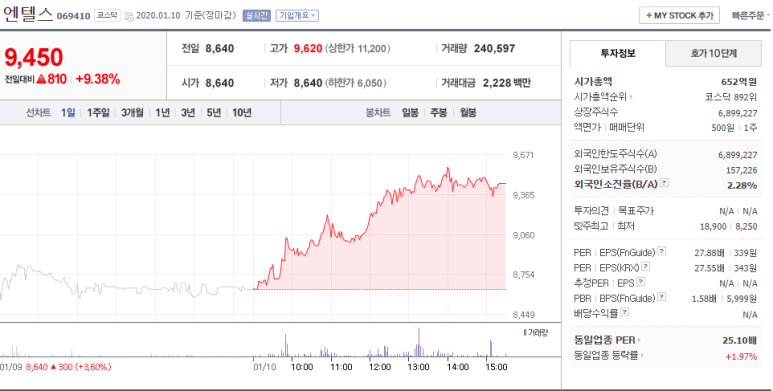Viewport: 773px width, 391px height.
Task: Click the help icon beside 배당수익률
Action: click(625, 312)
